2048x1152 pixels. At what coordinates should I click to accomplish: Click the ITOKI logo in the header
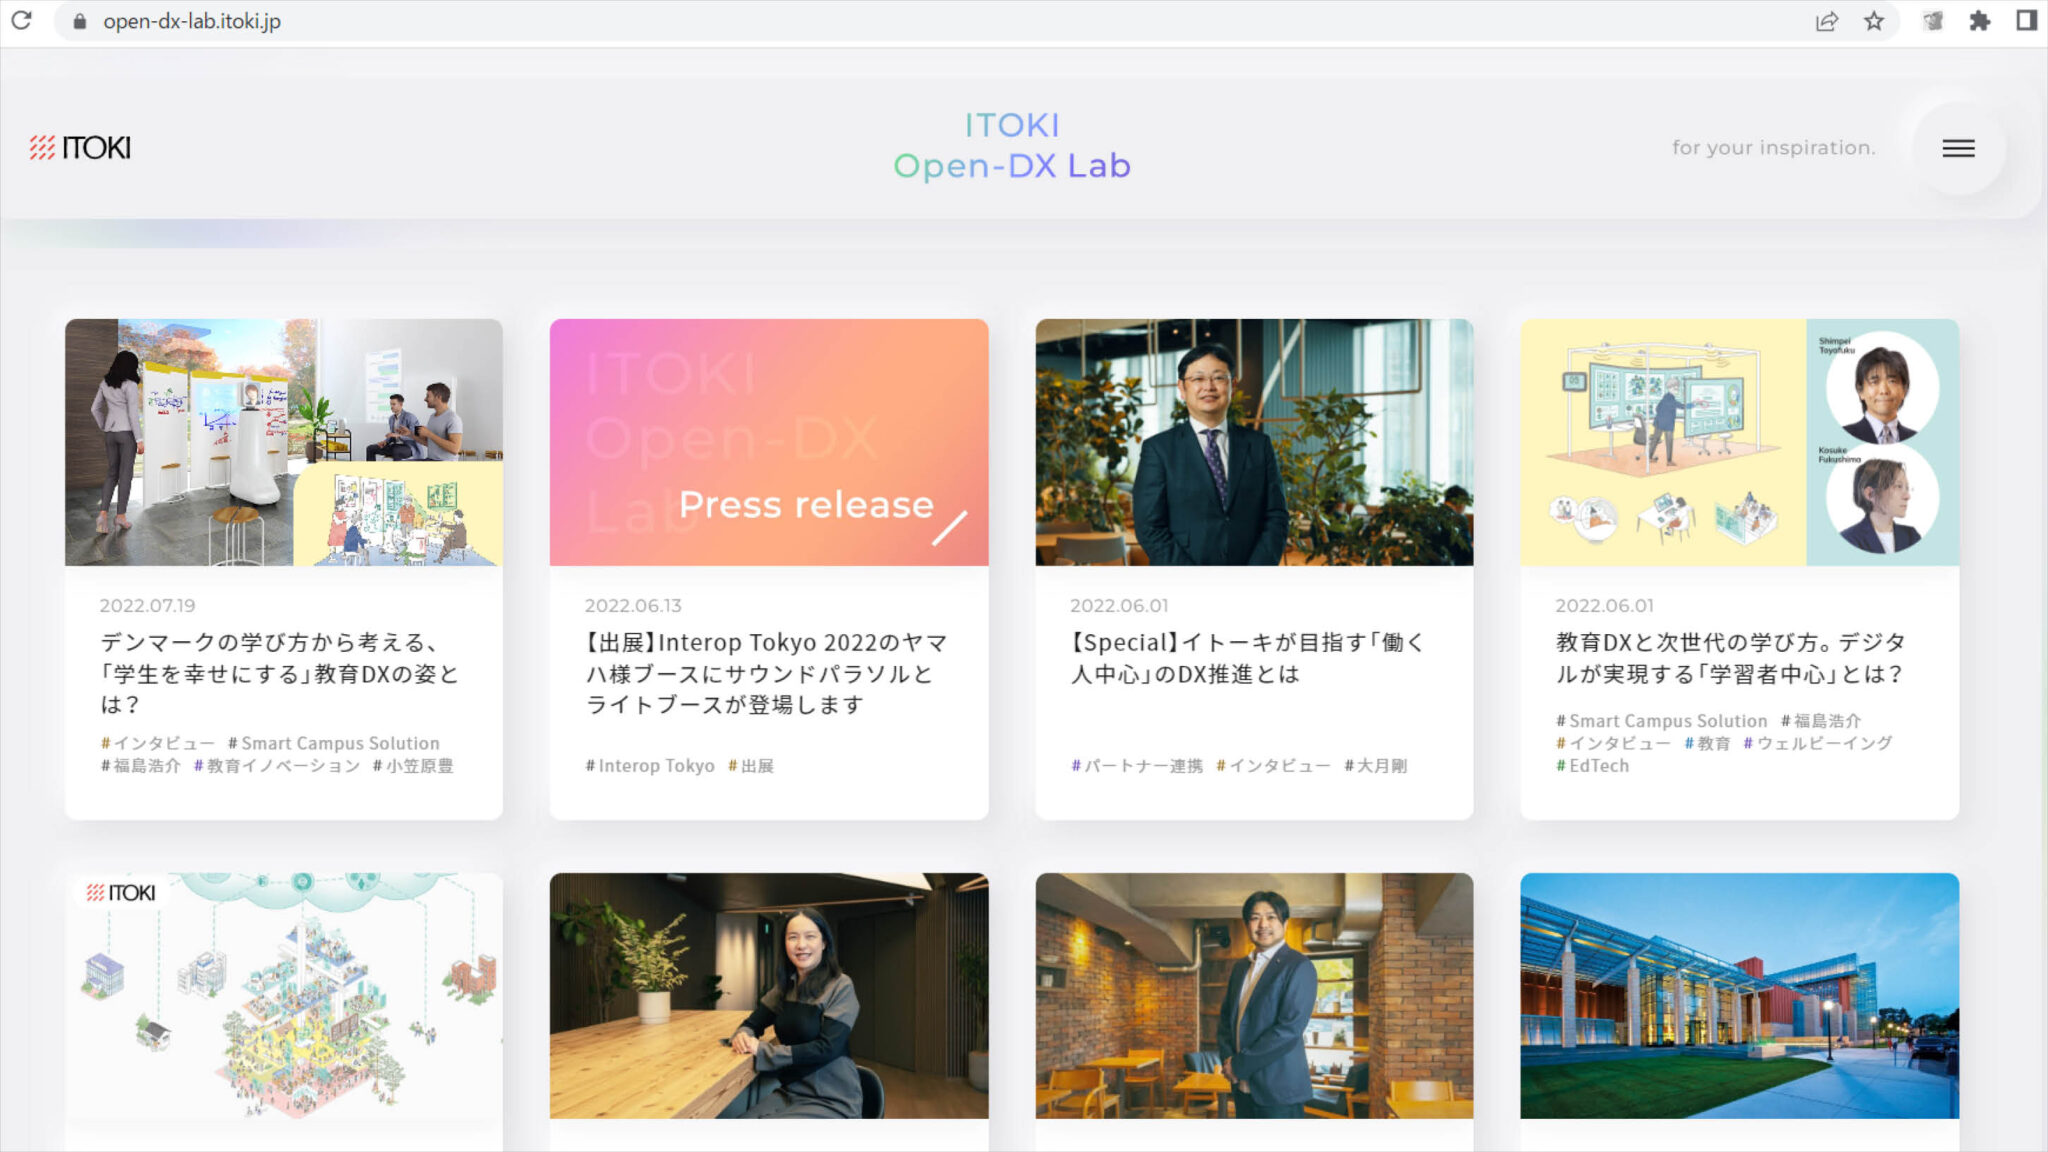[x=80, y=148]
